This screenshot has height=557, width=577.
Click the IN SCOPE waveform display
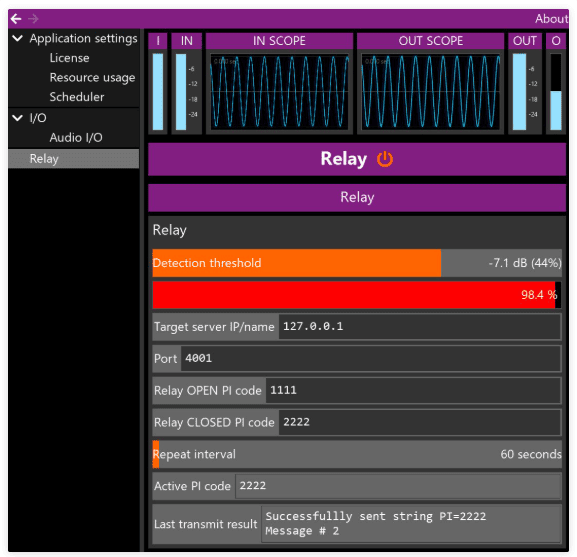279,92
